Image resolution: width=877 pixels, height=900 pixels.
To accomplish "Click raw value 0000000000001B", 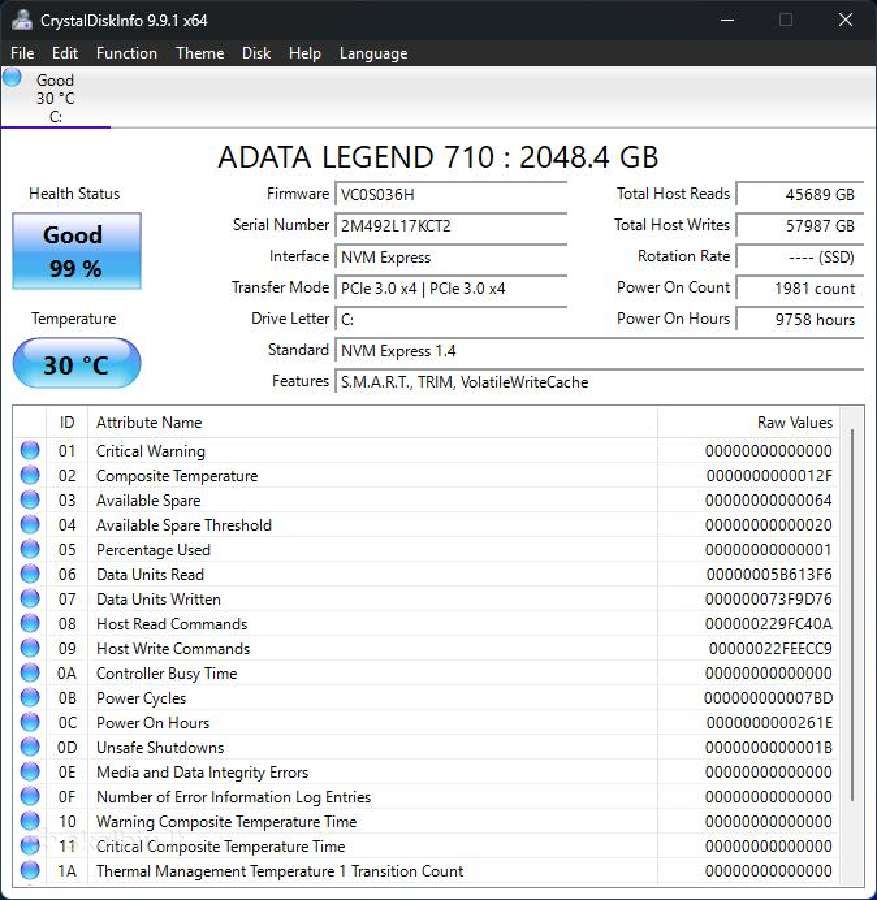I will click(769, 747).
